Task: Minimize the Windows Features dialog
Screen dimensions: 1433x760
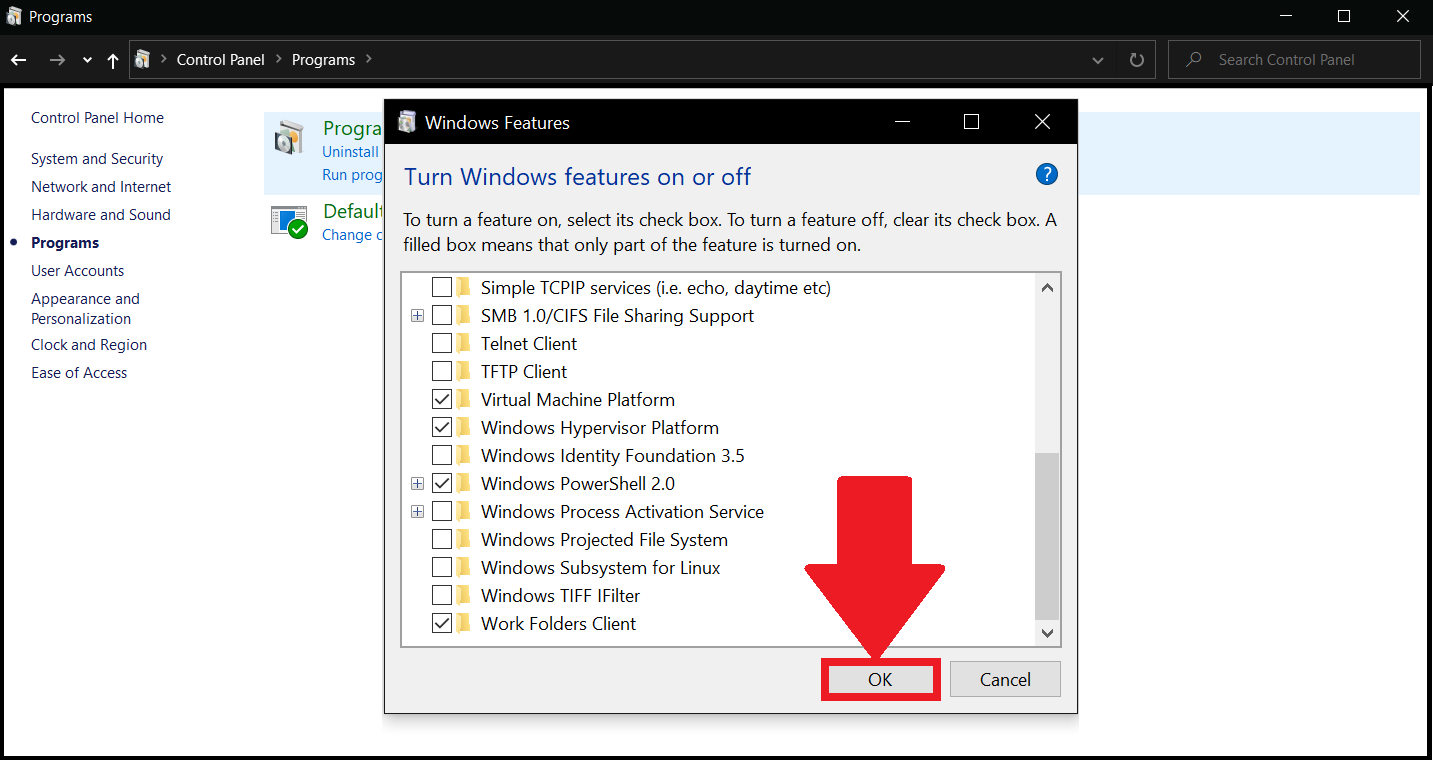Action: coord(903,122)
